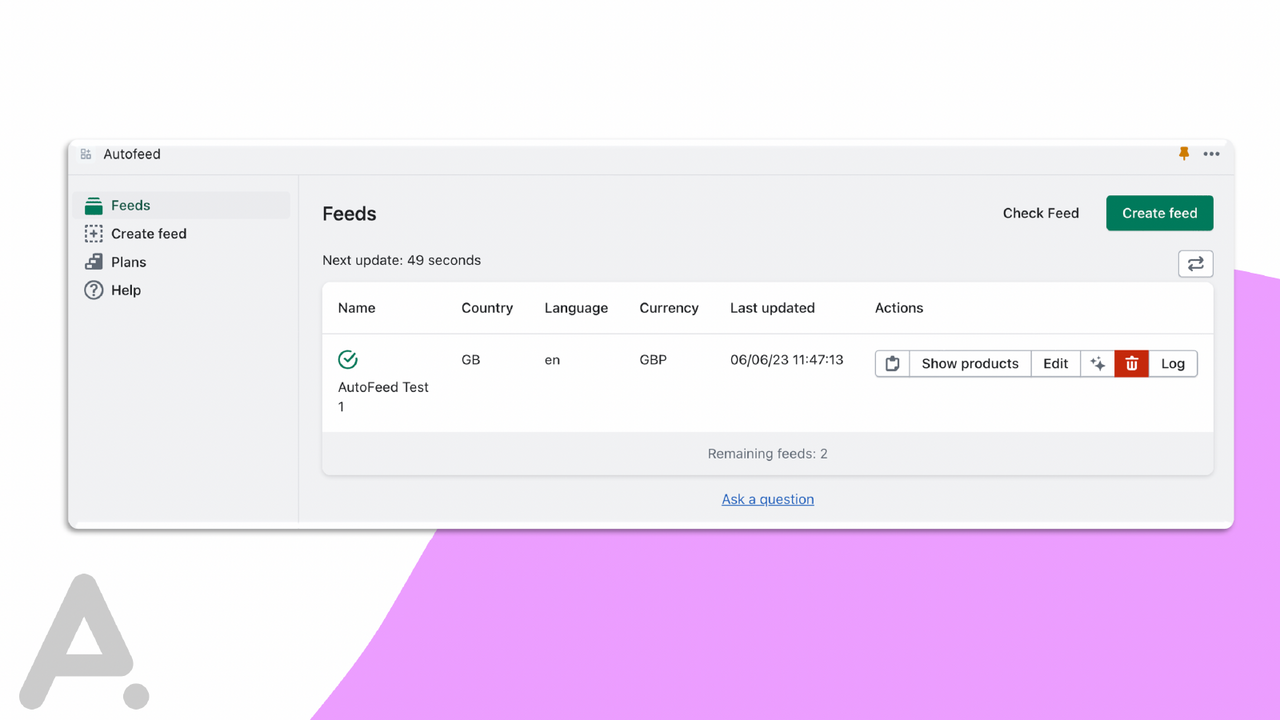The image size is (1280, 720).
Task: Click the sync arrows icon above the table
Action: [1195, 263]
